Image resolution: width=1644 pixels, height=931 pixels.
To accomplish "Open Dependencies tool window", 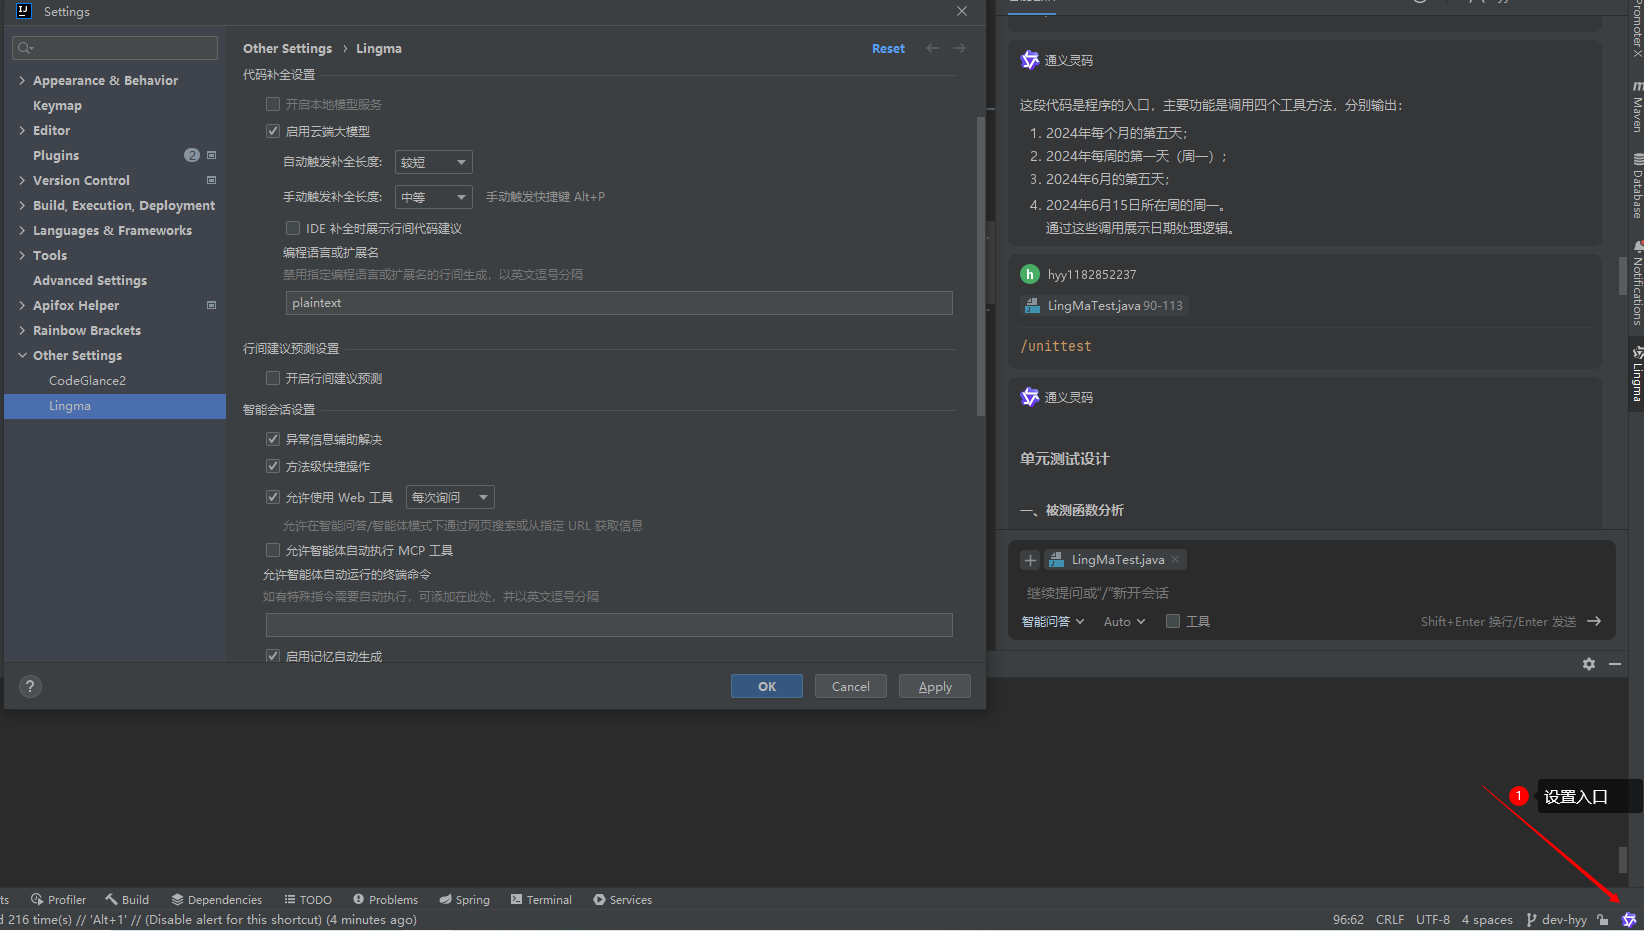I will [x=216, y=899].
